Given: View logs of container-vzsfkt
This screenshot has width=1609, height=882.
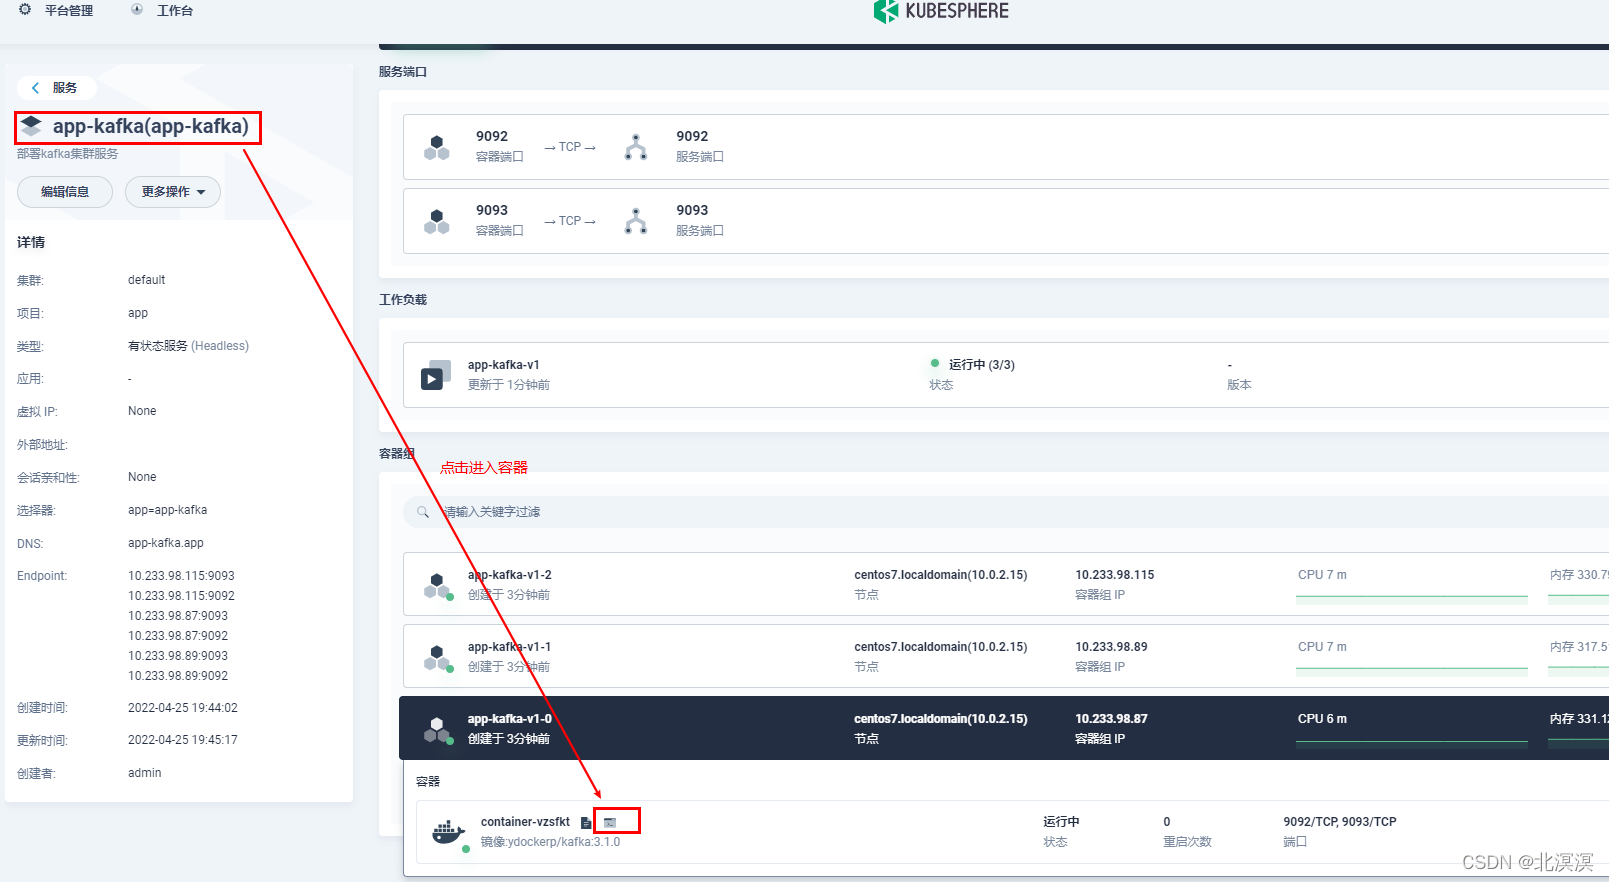Looking at the screenshot, I should coord(586,823).
